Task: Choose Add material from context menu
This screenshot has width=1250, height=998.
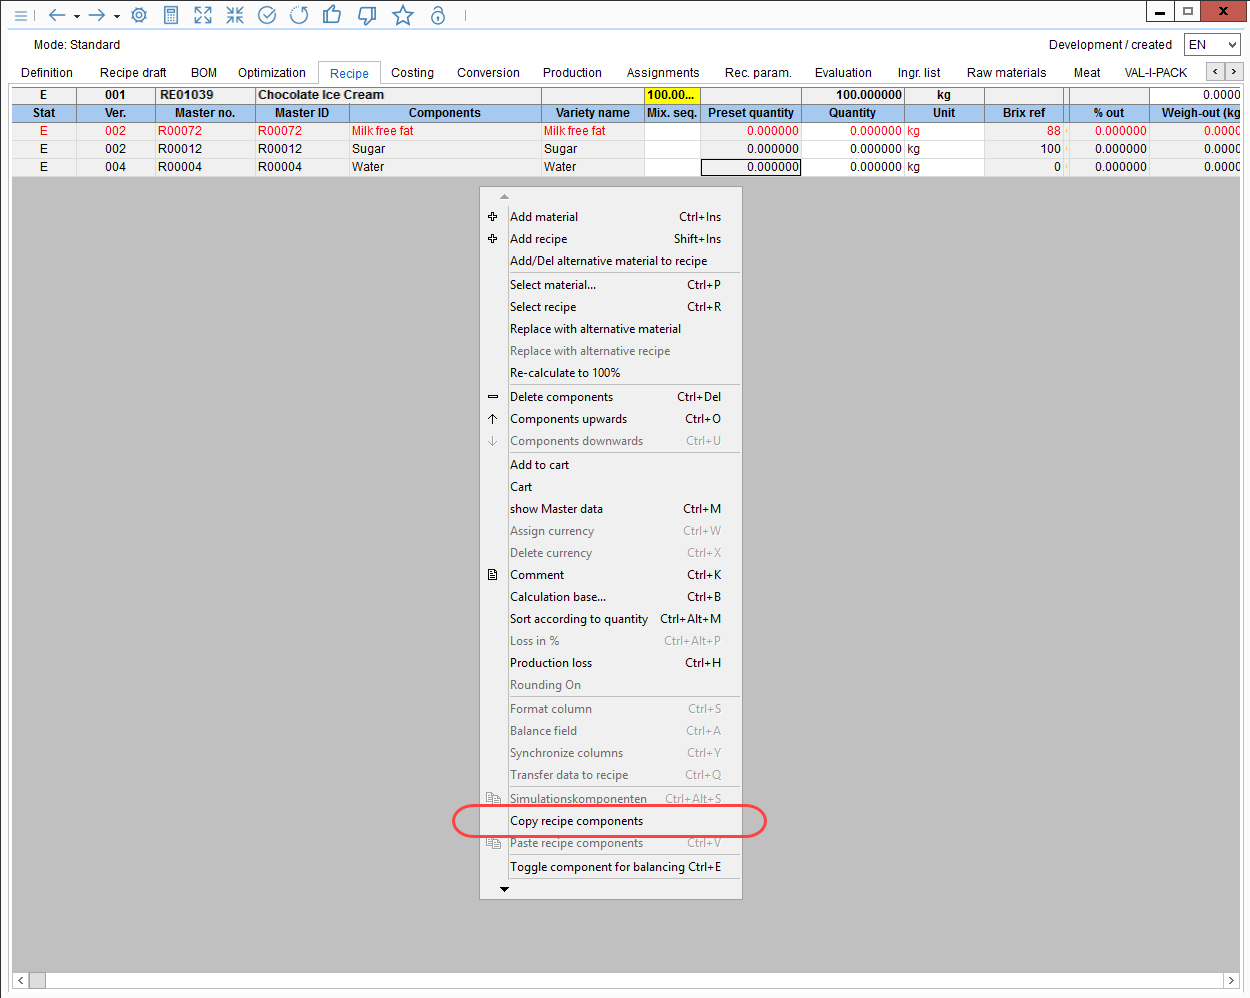Action: (x=611, y=217)
